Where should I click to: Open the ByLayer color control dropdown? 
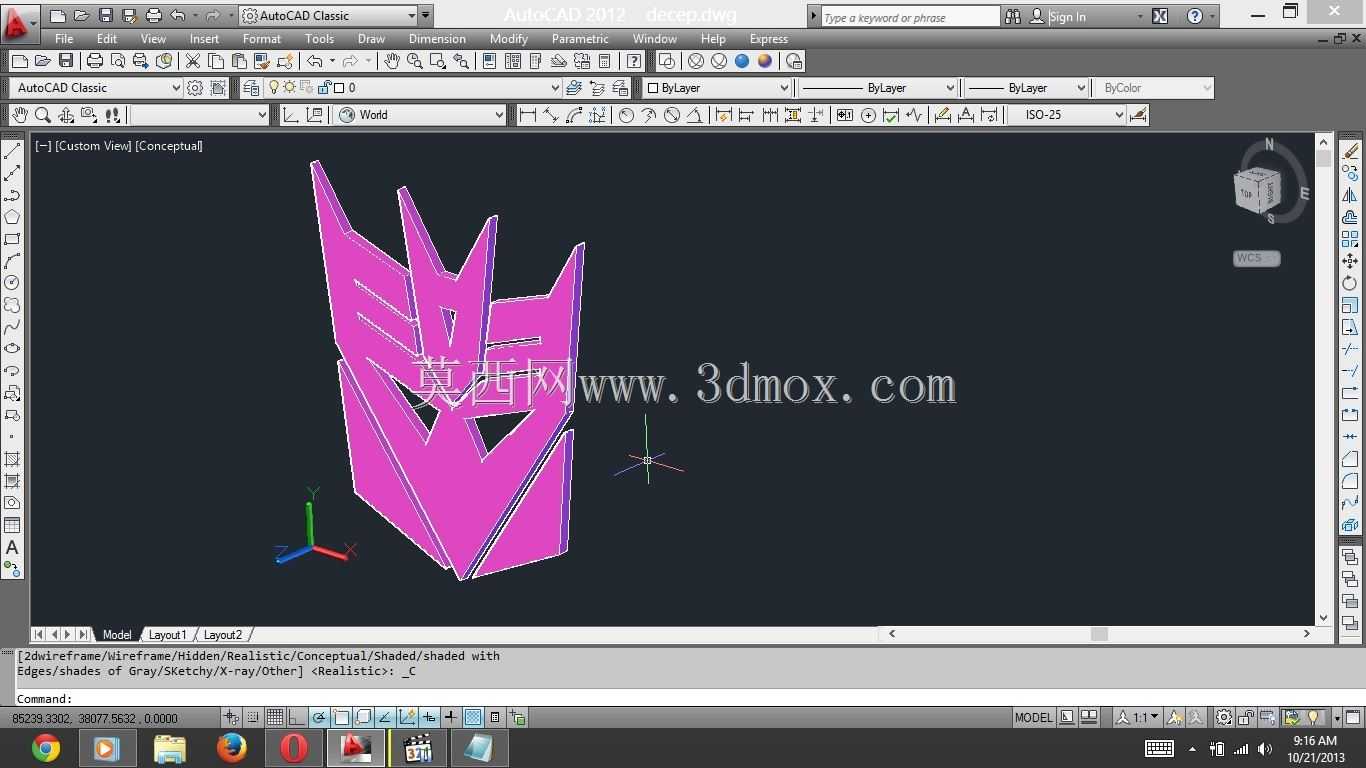[784, 88]
